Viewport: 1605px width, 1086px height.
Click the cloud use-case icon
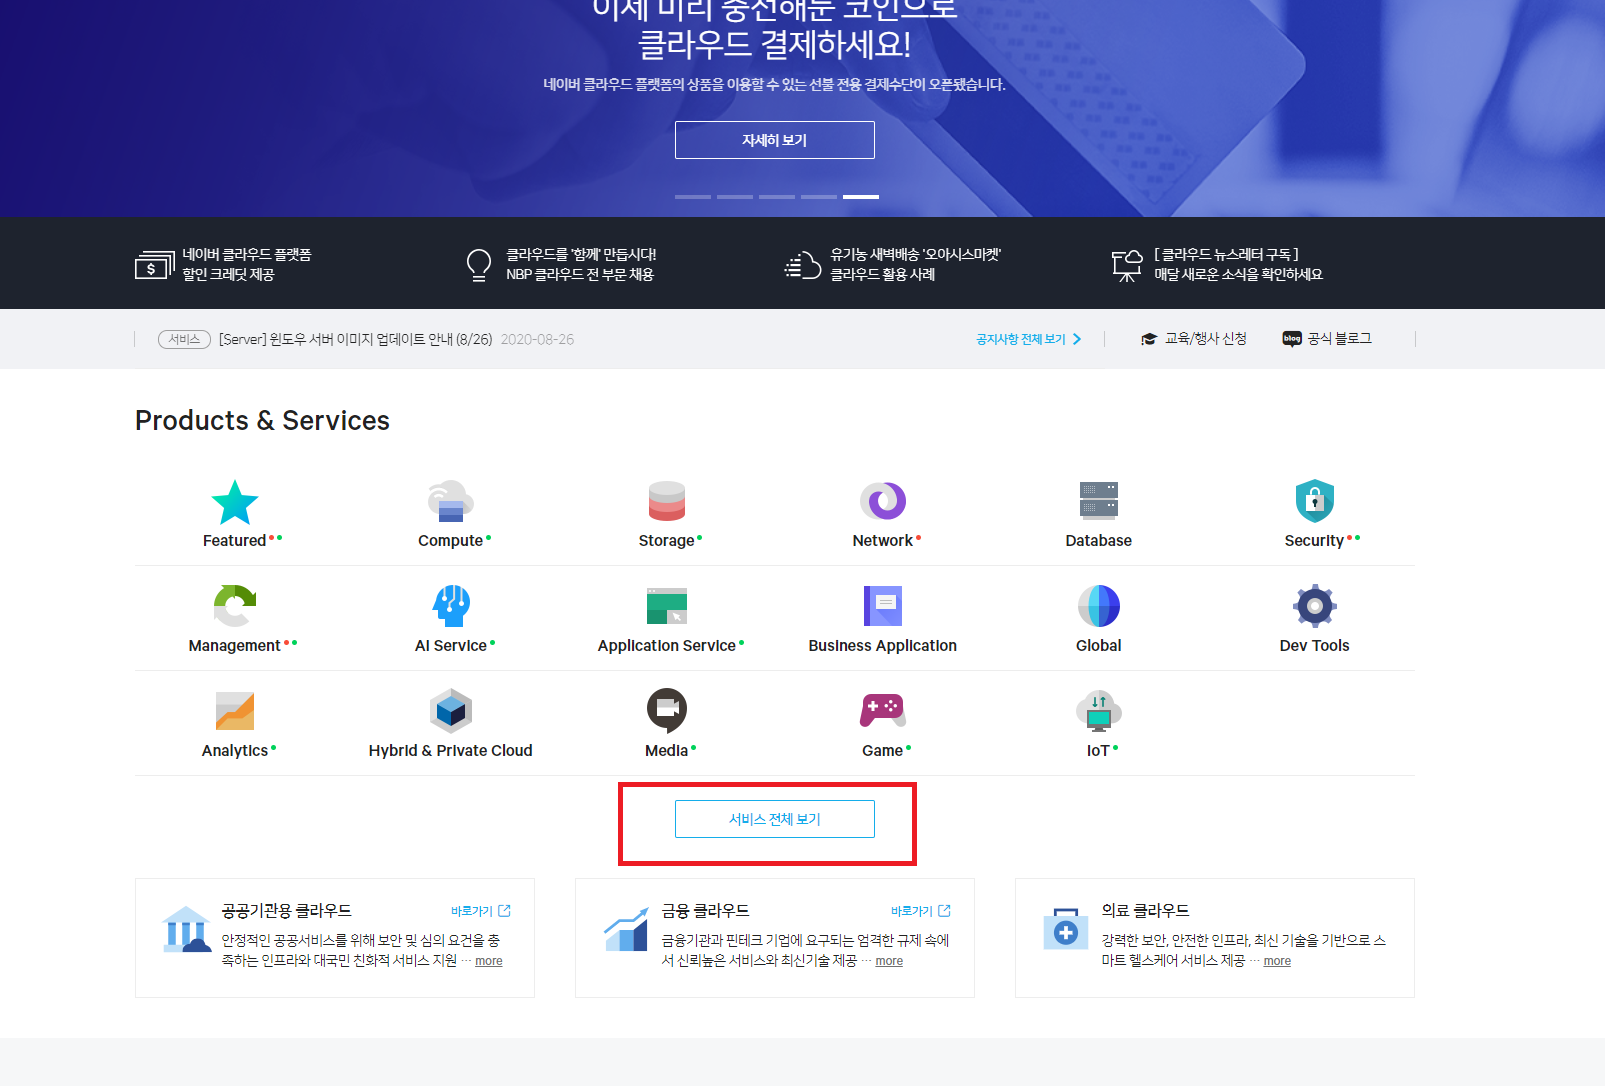[802, 265]
